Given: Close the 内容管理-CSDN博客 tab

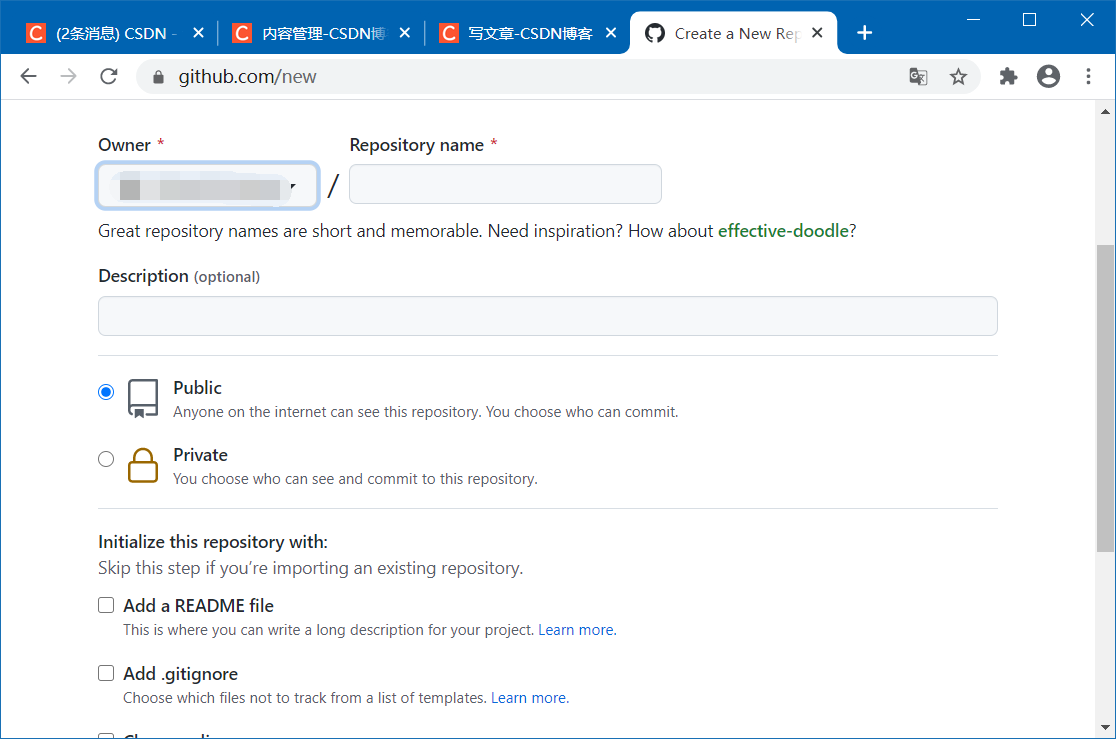Looking at the screenshot, I should tap(404, 33).
